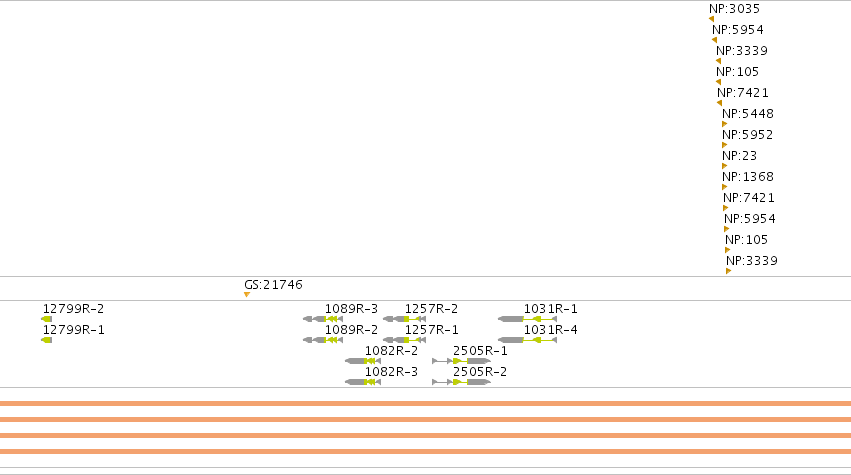Click the GS:21746 label
Viewport: 851px width, 475px height.
tap(273, 285)
